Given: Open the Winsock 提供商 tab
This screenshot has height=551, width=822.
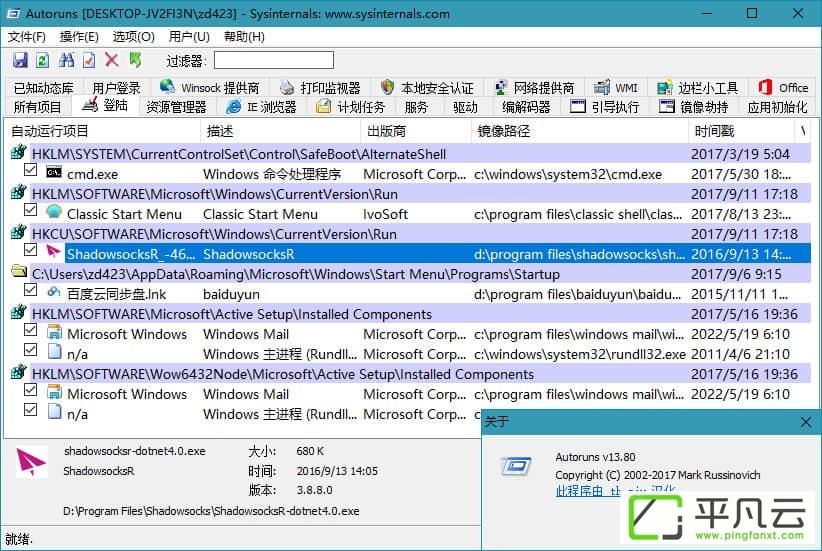Looking at the screenshot, I should pos(210,88).
